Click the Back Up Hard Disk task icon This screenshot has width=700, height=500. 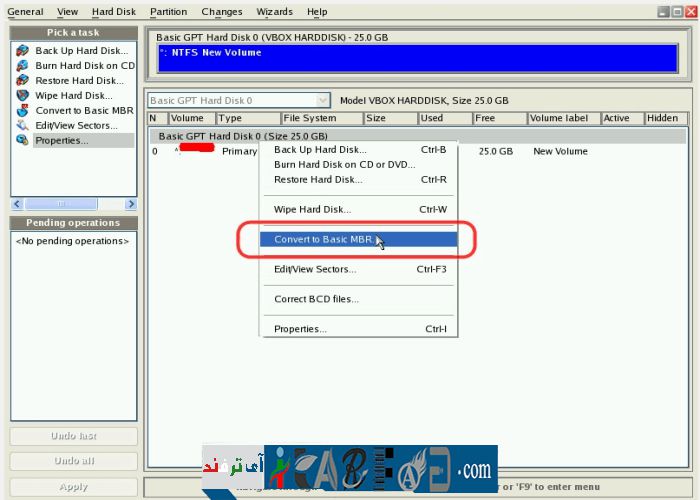[22, 51]
